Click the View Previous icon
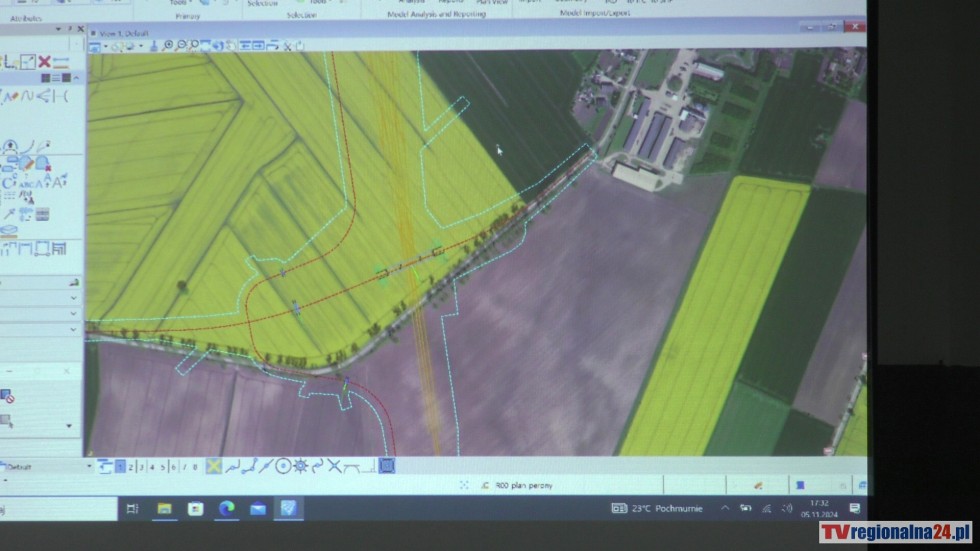Screen dimensions: 980x551 click(245, 46)
